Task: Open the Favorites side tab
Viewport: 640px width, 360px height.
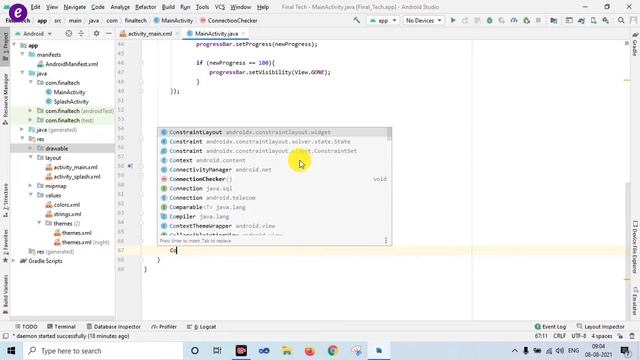Action: click(x=5, y=247)
